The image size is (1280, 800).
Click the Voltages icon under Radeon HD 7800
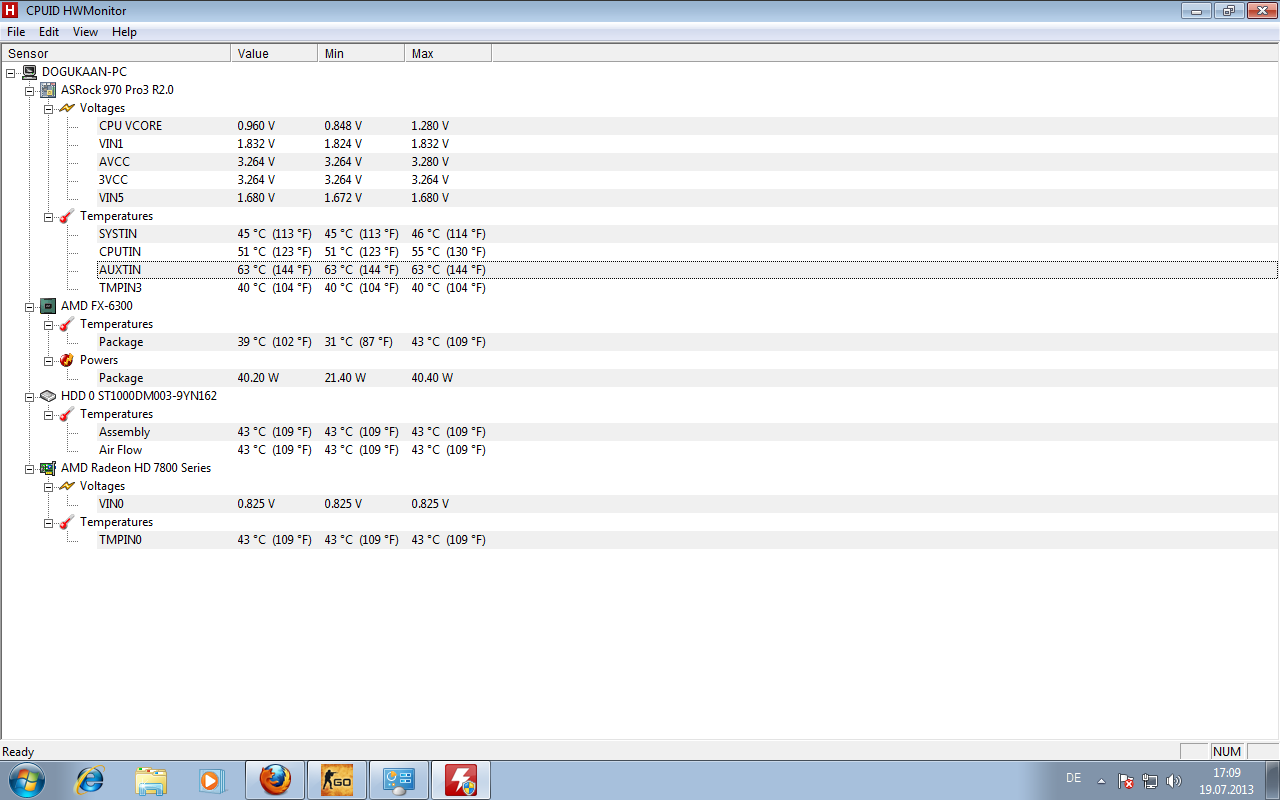tap(67, 486)
